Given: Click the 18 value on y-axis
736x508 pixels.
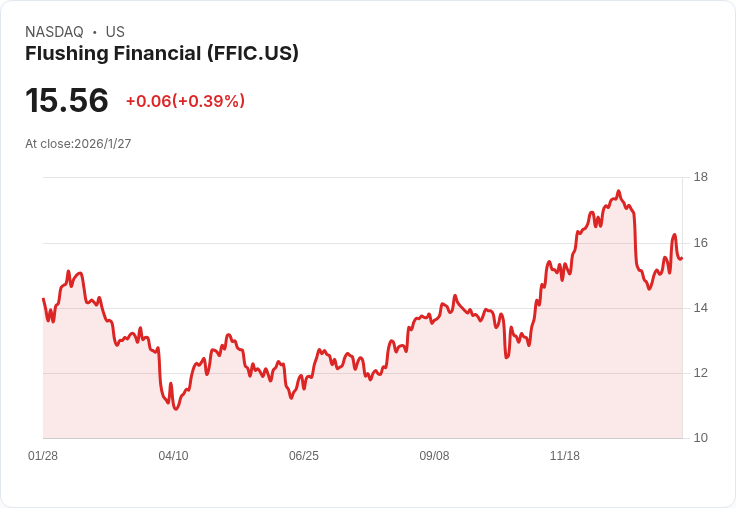Looking at the screenshot, I should tap(701, 178).
